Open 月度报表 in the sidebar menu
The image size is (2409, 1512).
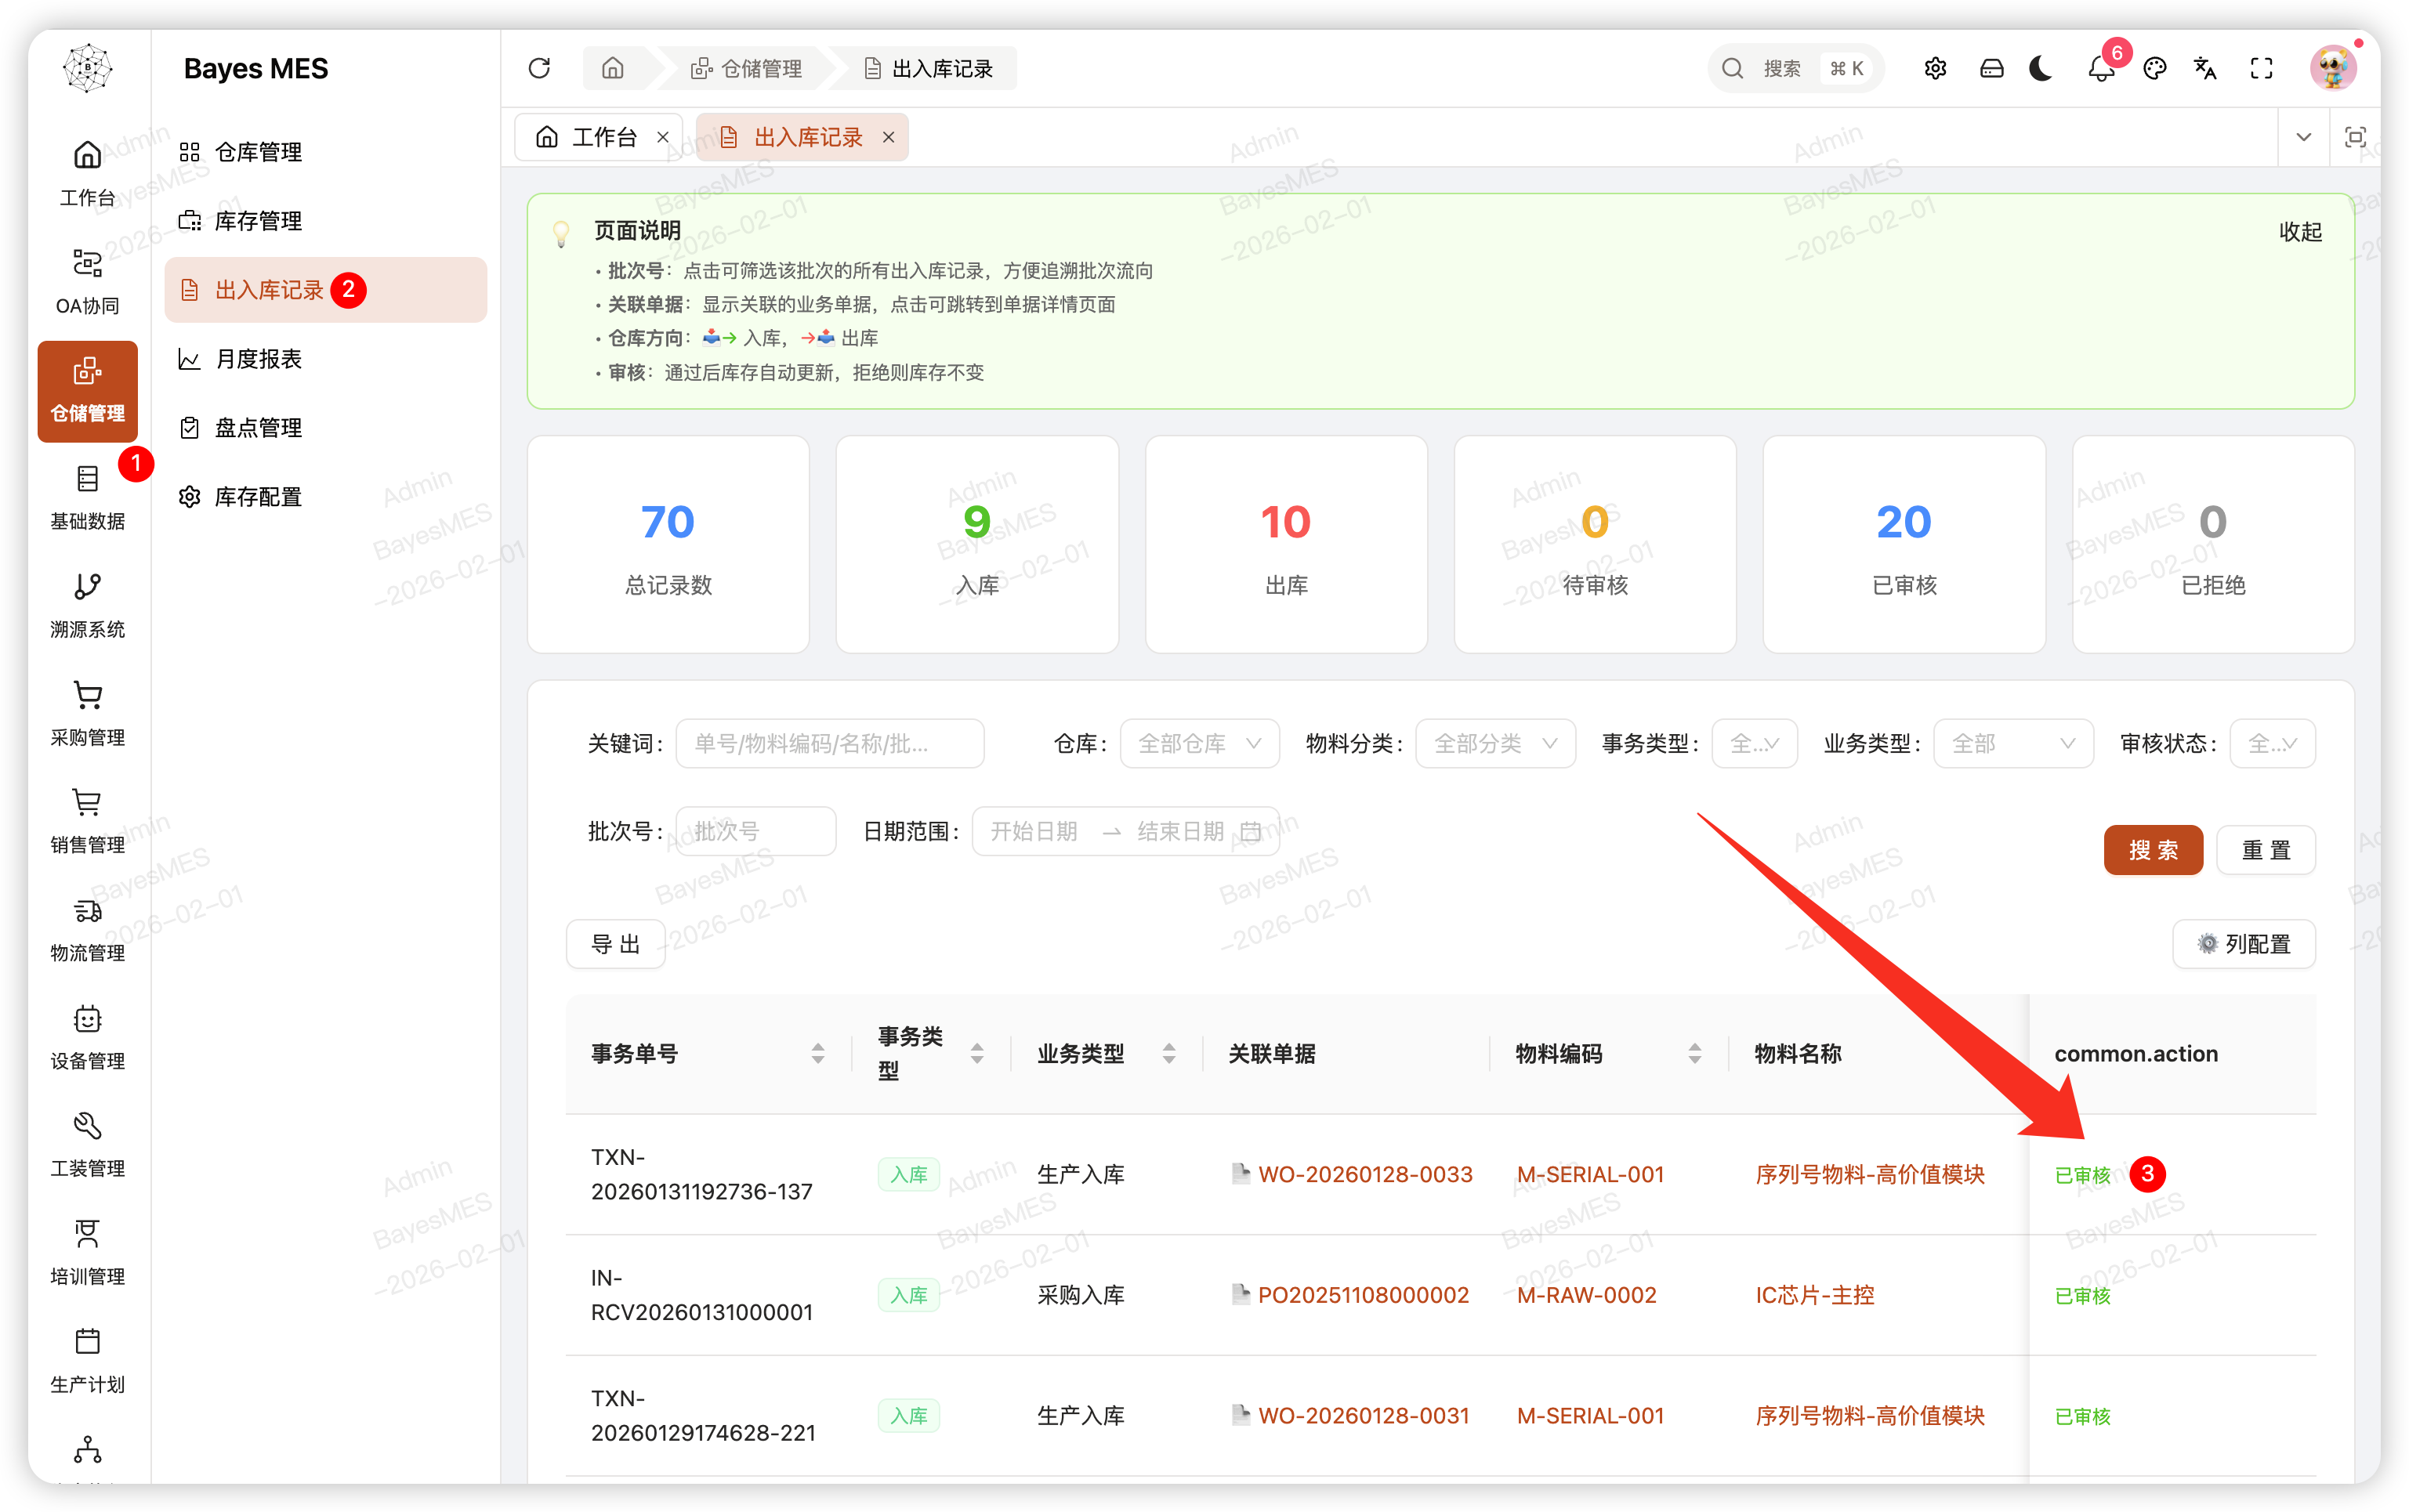258,359
